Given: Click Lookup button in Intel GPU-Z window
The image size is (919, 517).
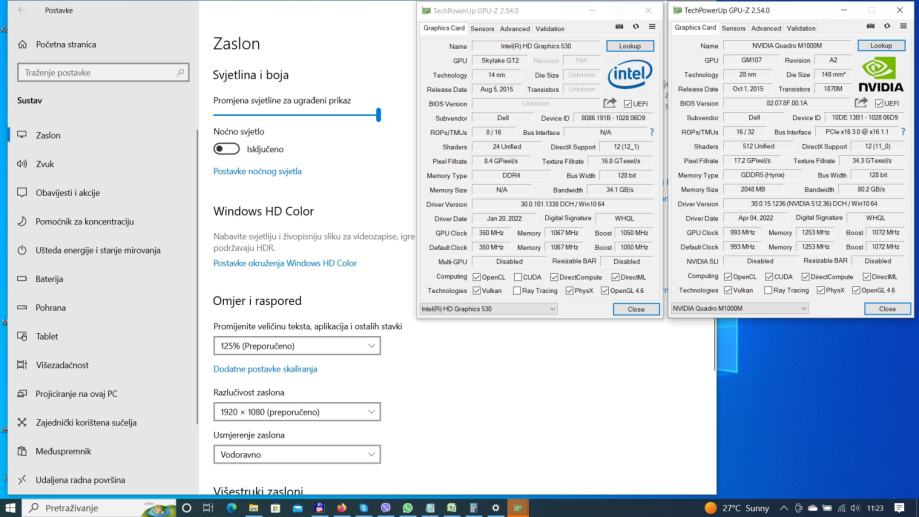Looking at the screenshot, I should pos(629,46).
